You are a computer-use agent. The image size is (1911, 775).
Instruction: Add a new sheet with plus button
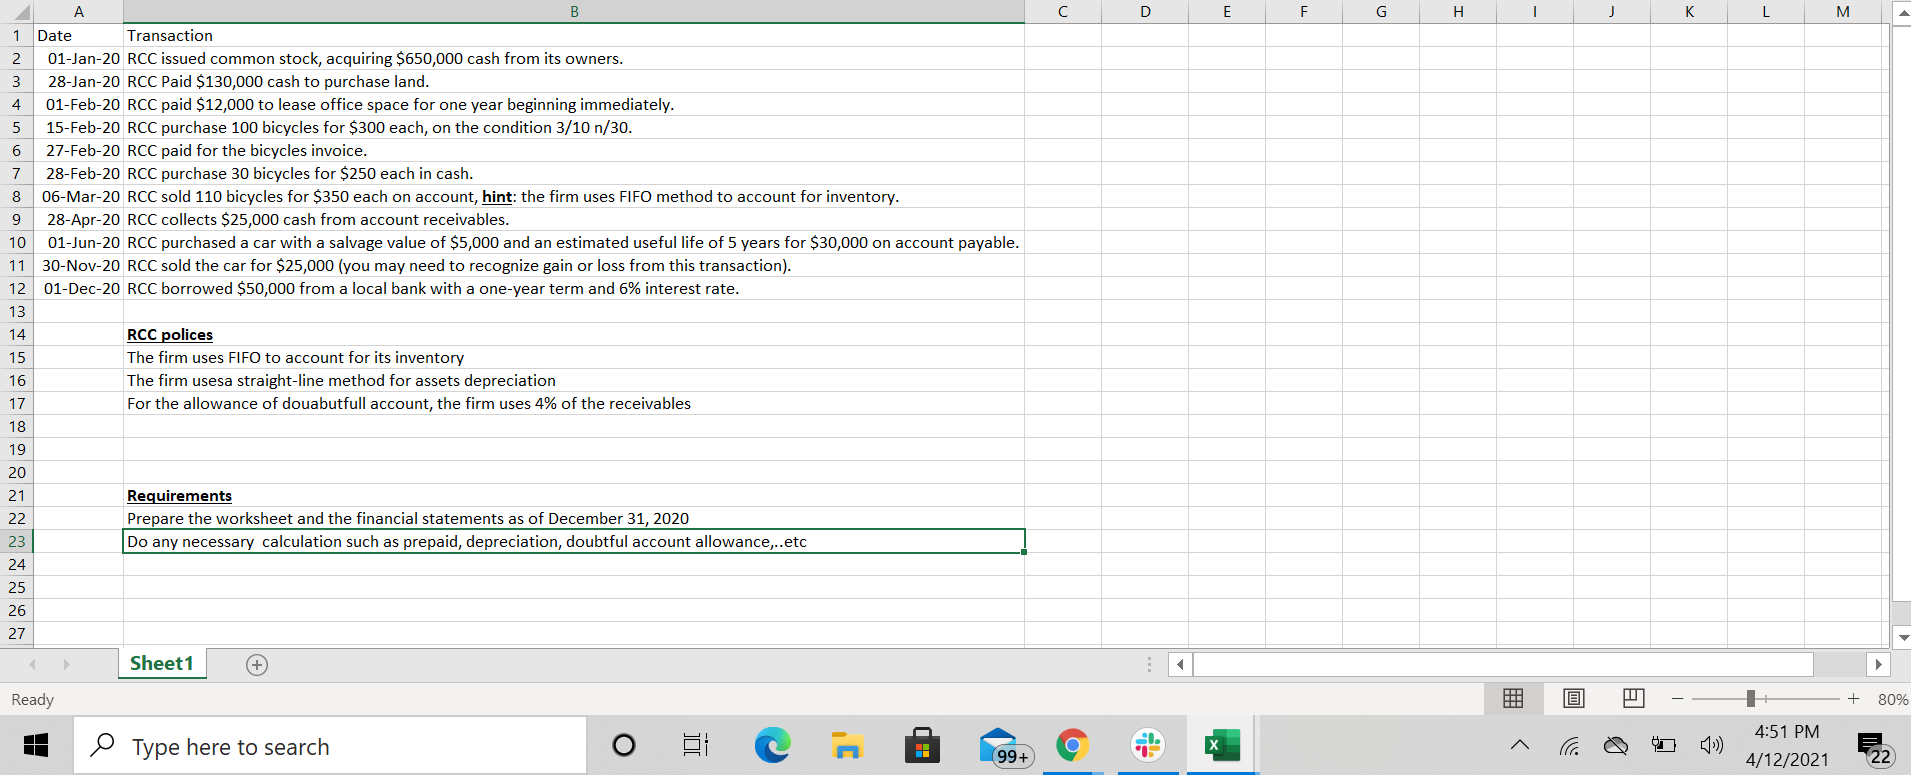point(257,665)
